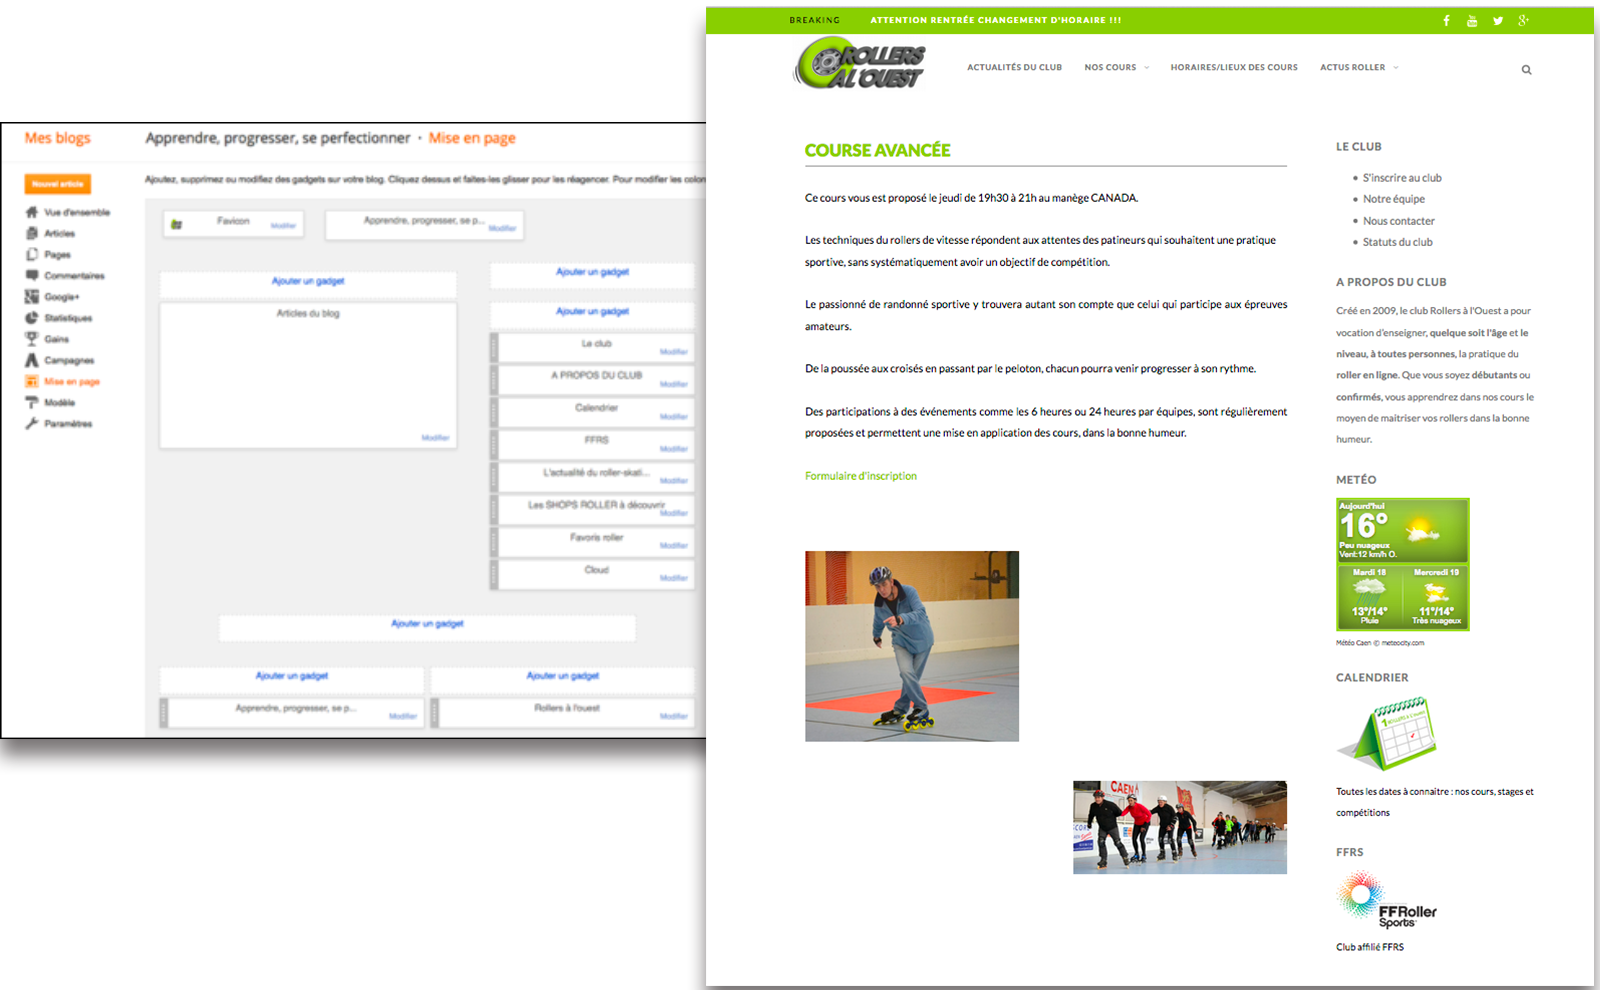Screen dimensions: 1600x990
Task: Click the FF Roller Sports logo
Action: (1386, 901)
